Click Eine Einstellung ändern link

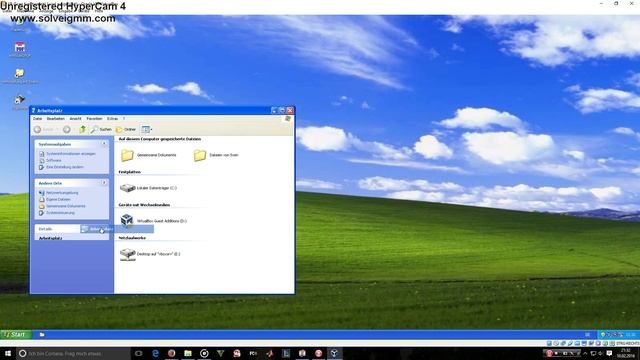[x=61, y=167]
